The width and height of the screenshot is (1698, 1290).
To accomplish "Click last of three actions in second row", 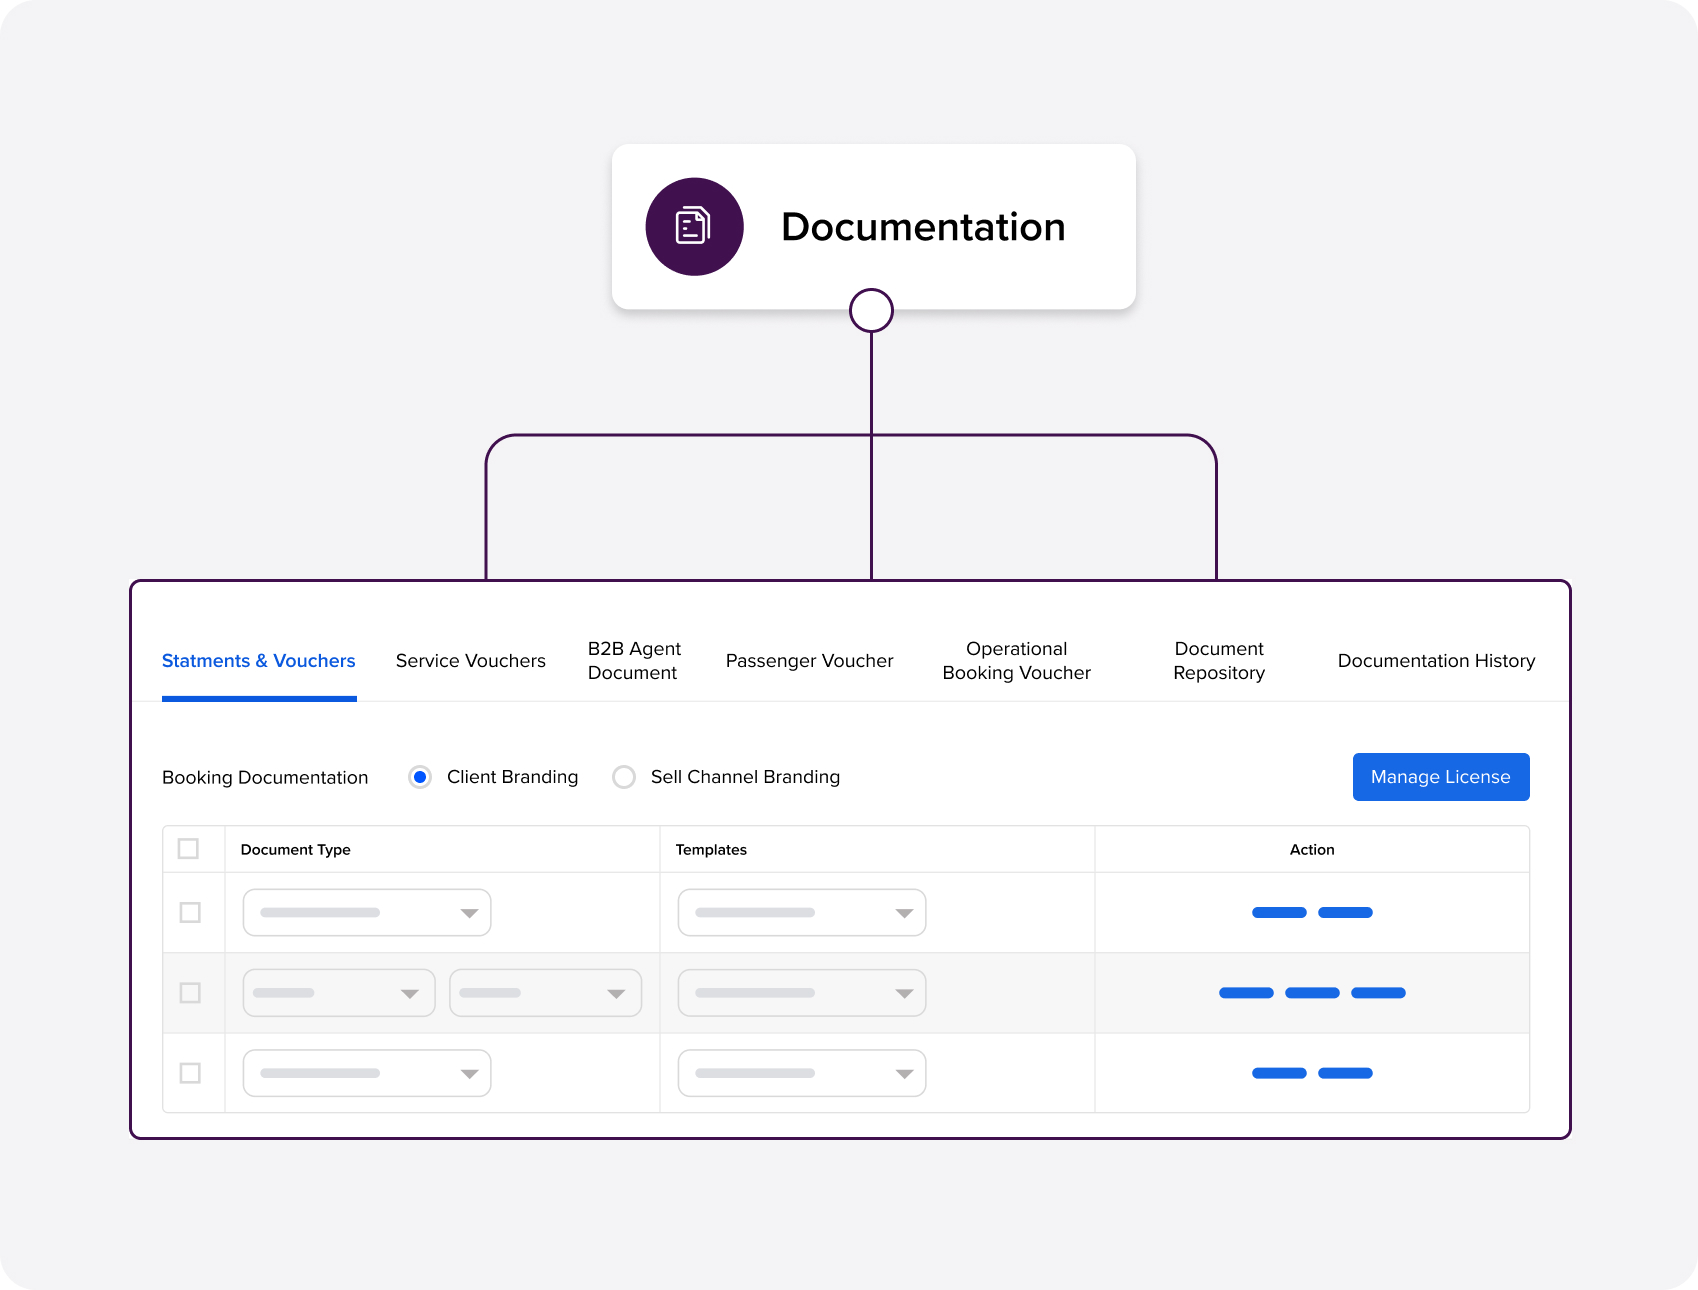I will point(1378,993).
